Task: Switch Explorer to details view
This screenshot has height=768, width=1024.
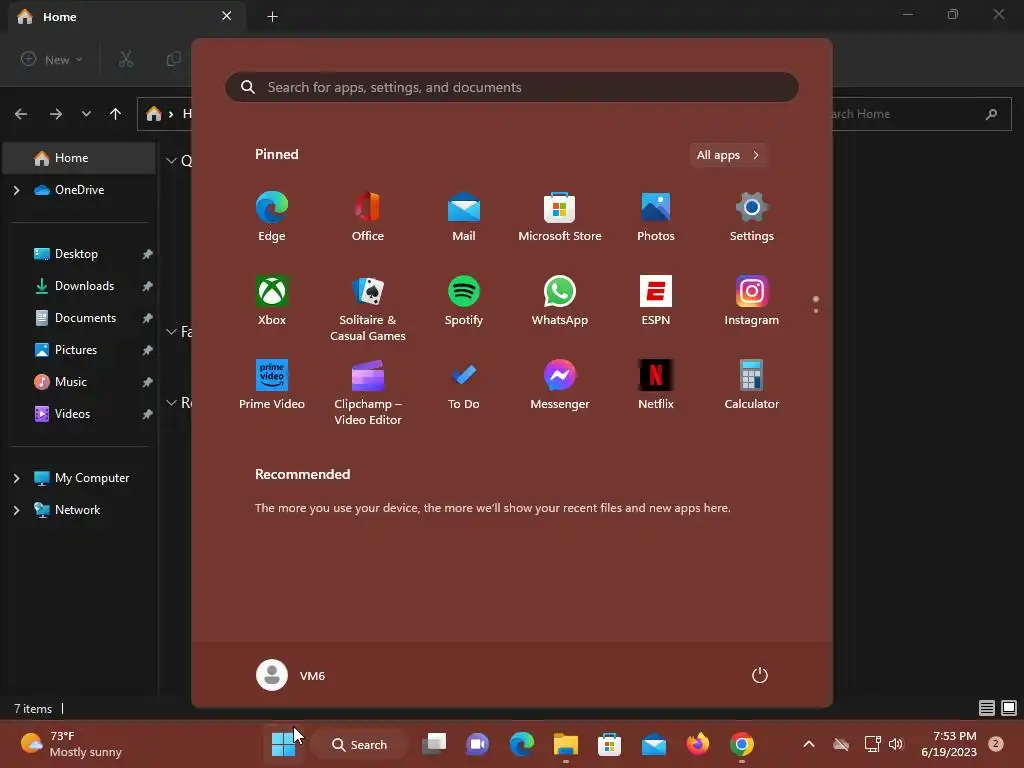Action: point(987,708)
